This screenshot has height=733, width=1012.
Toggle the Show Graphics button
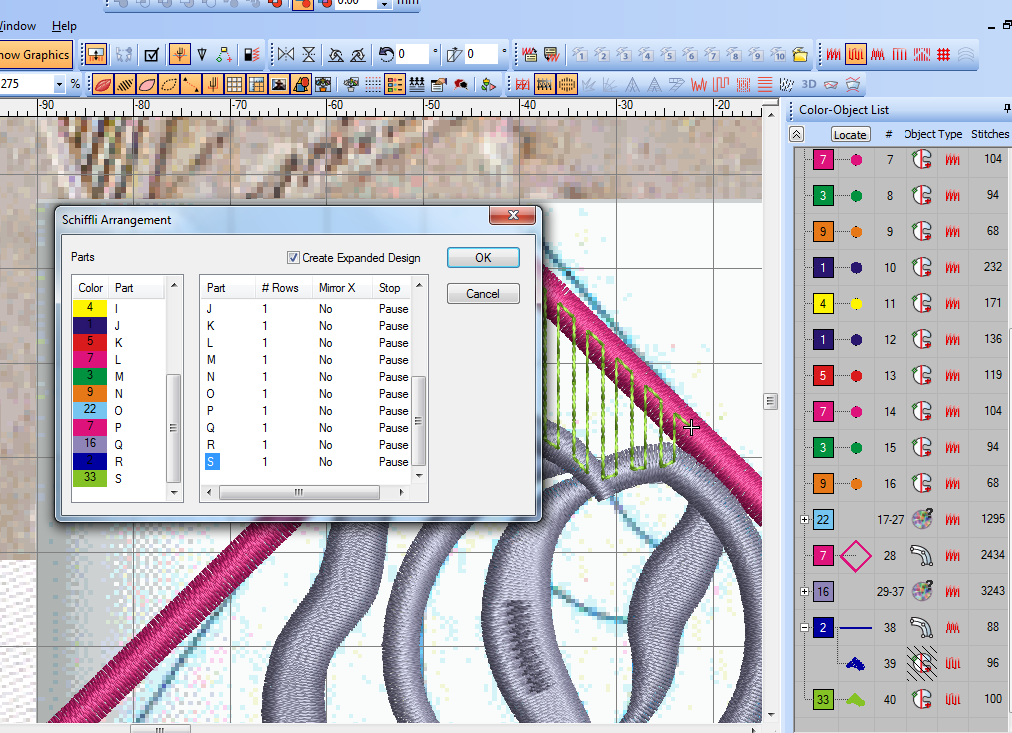35,55
